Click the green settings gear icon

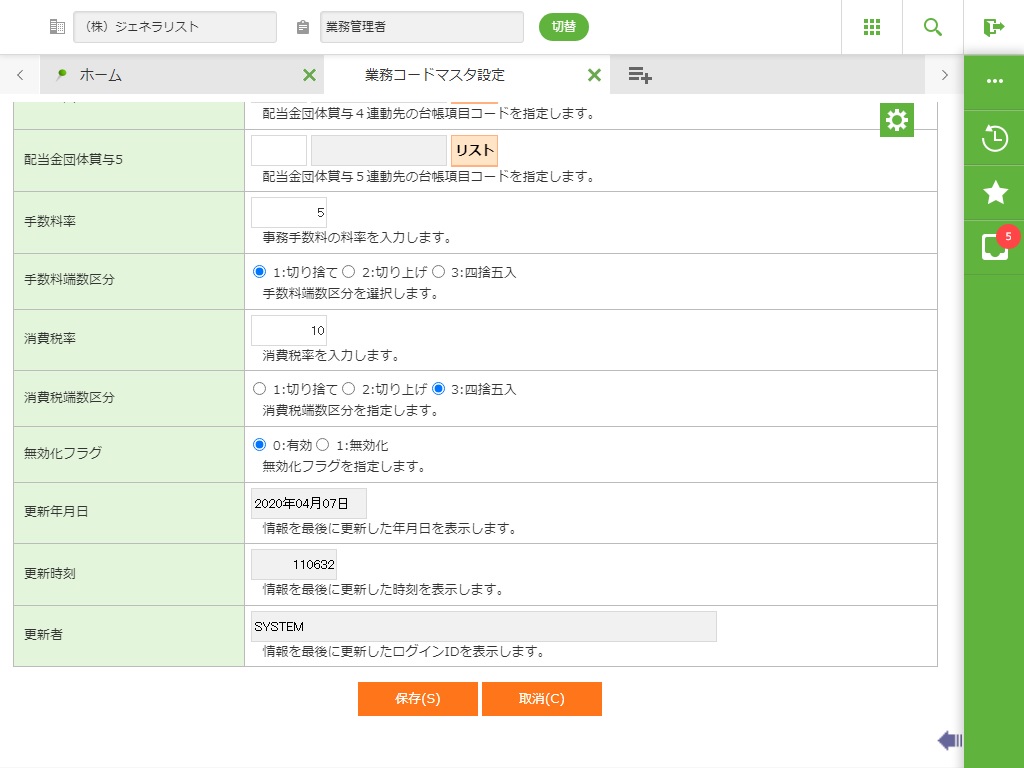[897, 120]
